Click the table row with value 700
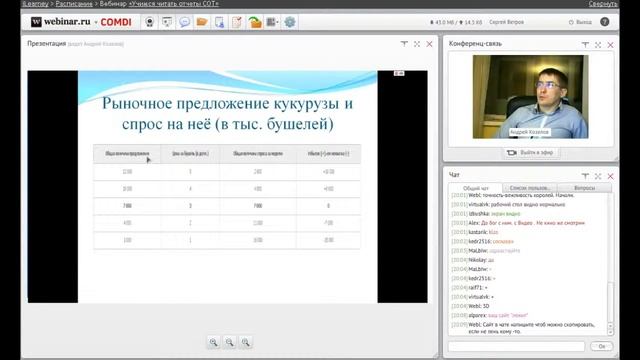This screenshot has width=640, height=360. click(x=227, y=206)
